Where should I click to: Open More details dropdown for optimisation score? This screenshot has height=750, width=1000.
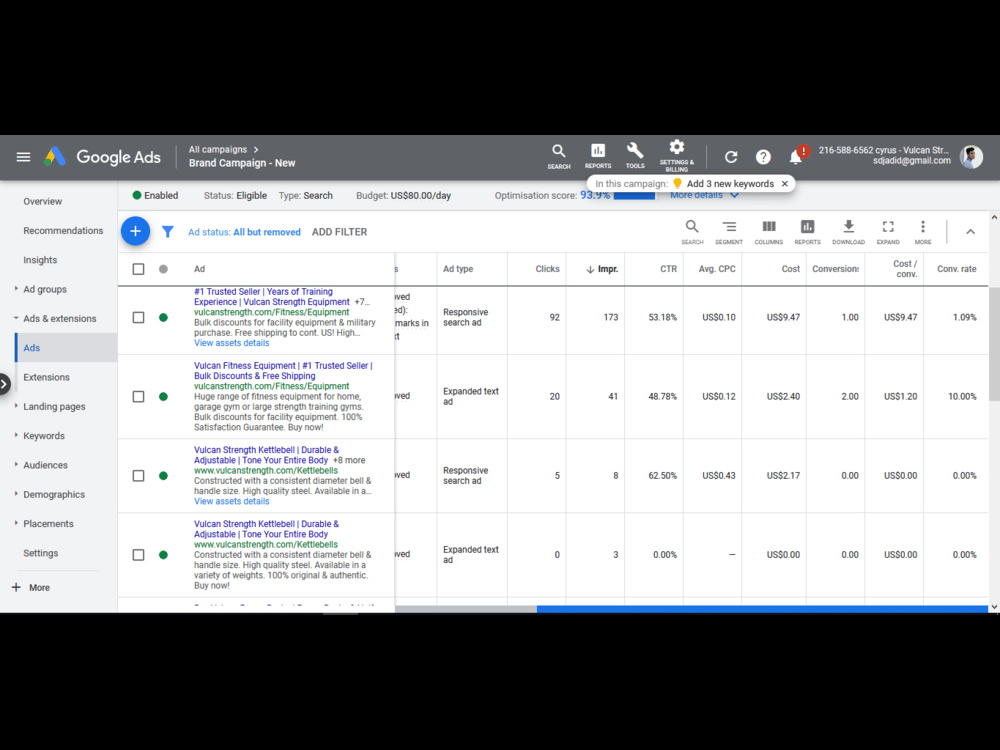pyautogui.click(x=704, y=195)
